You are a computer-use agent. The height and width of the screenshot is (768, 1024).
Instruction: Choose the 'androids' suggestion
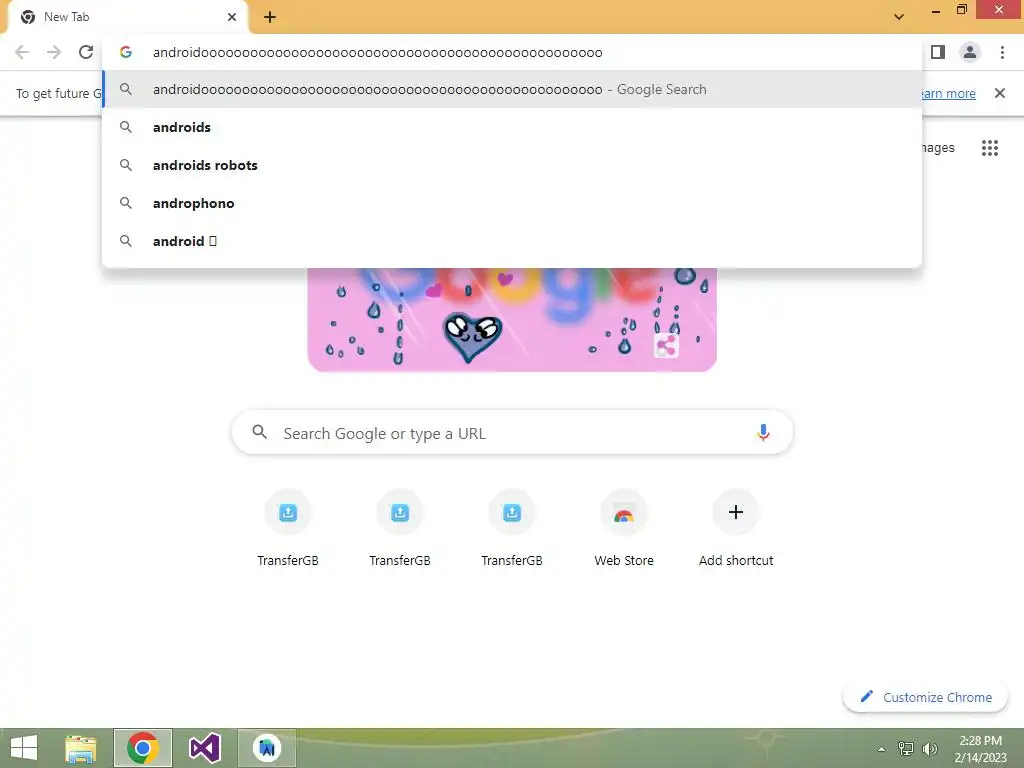coord(512,127)
